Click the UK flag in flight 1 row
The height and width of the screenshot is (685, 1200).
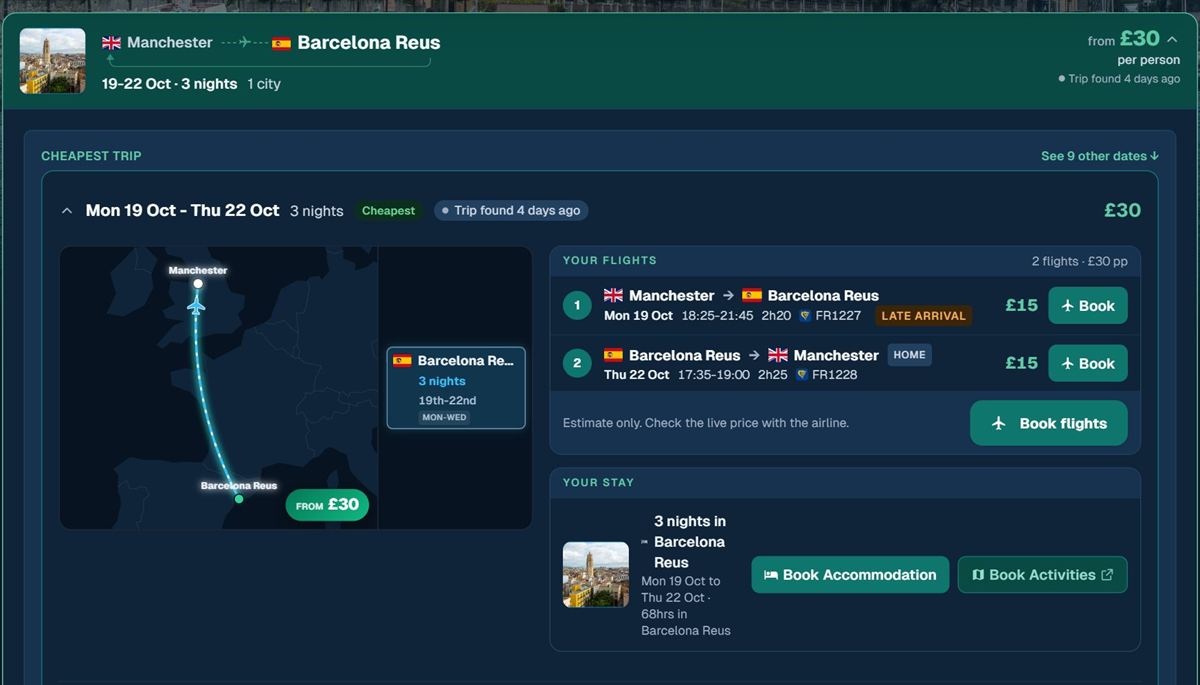click(613, 296)
